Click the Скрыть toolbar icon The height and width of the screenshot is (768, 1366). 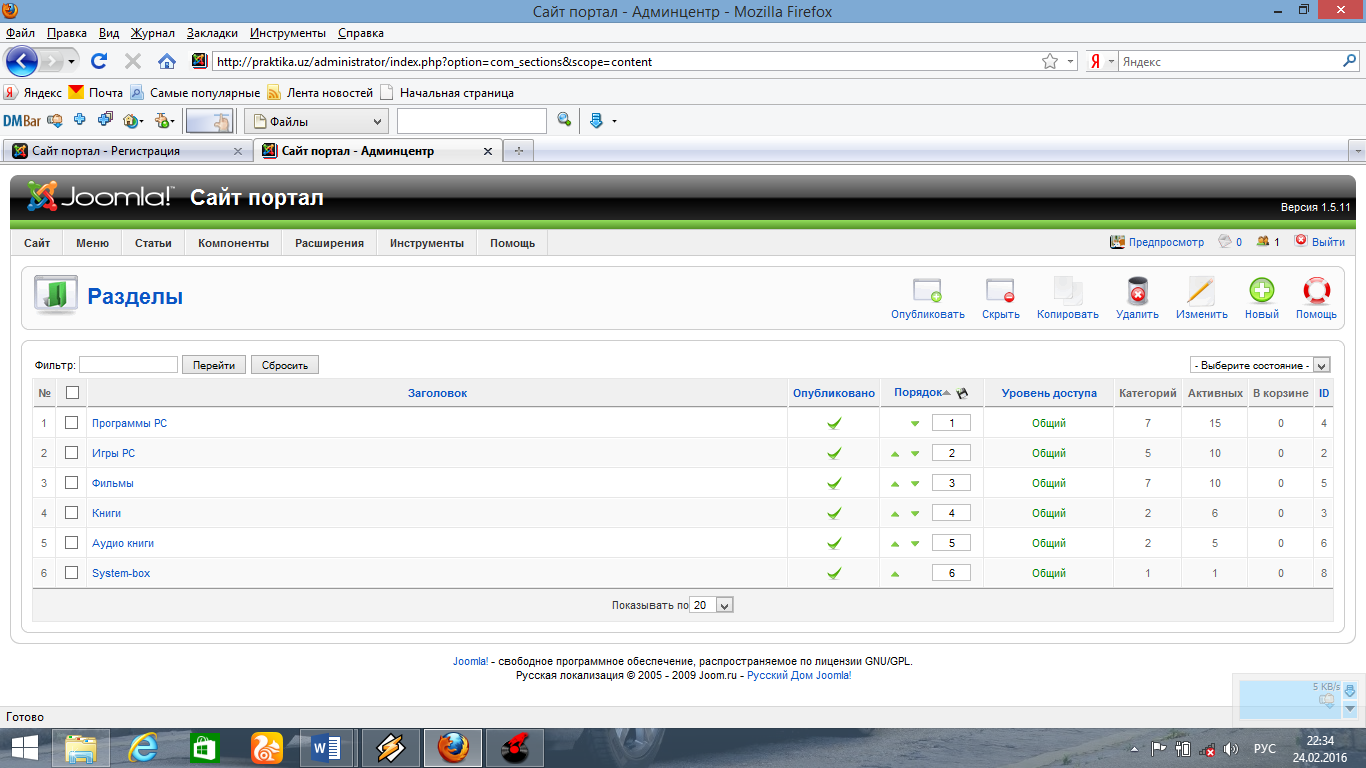click(1000, 291)
